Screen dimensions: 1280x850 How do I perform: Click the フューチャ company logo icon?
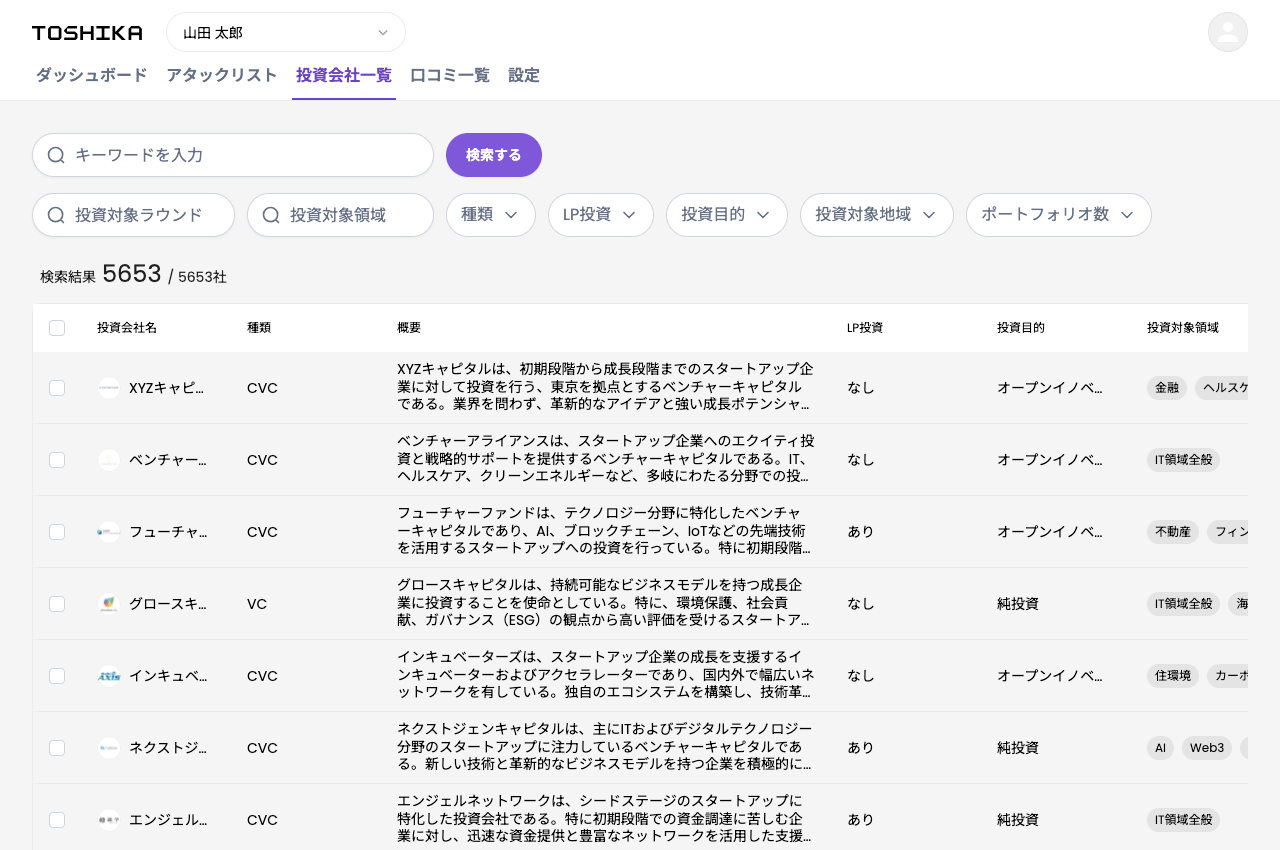[x=109, y=532]
